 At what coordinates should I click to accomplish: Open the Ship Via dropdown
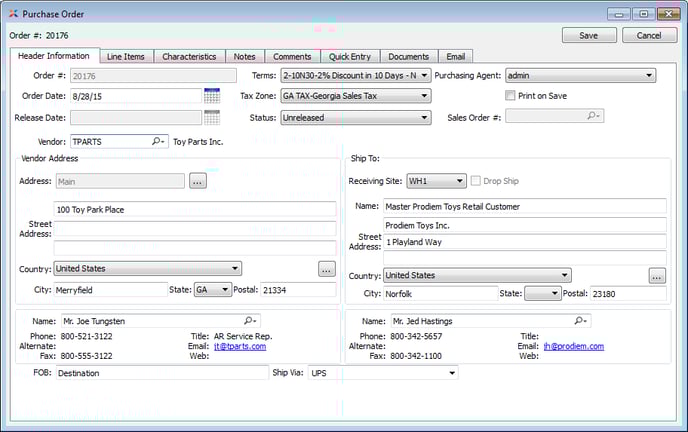(451, 373)
